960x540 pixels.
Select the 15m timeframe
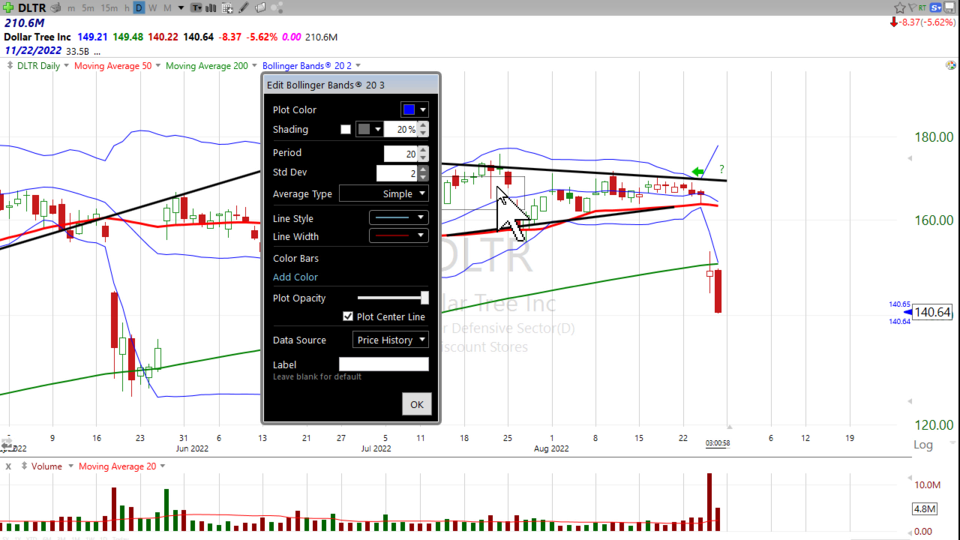tap(109, 8)
